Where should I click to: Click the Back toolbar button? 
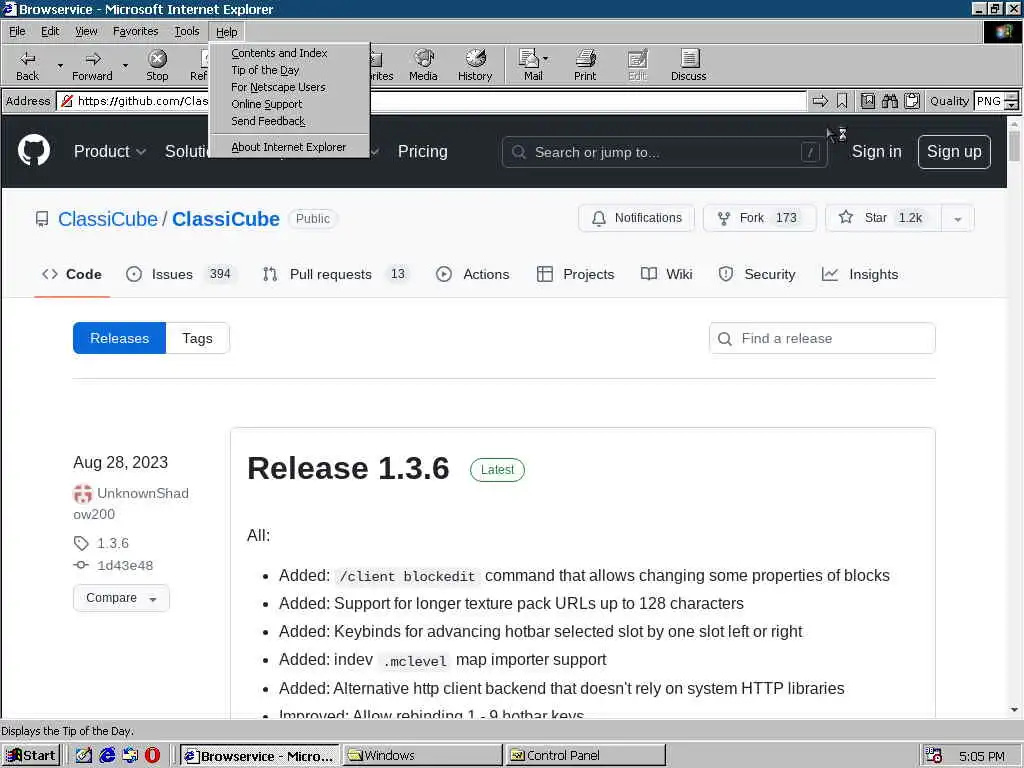coord(27,65)
